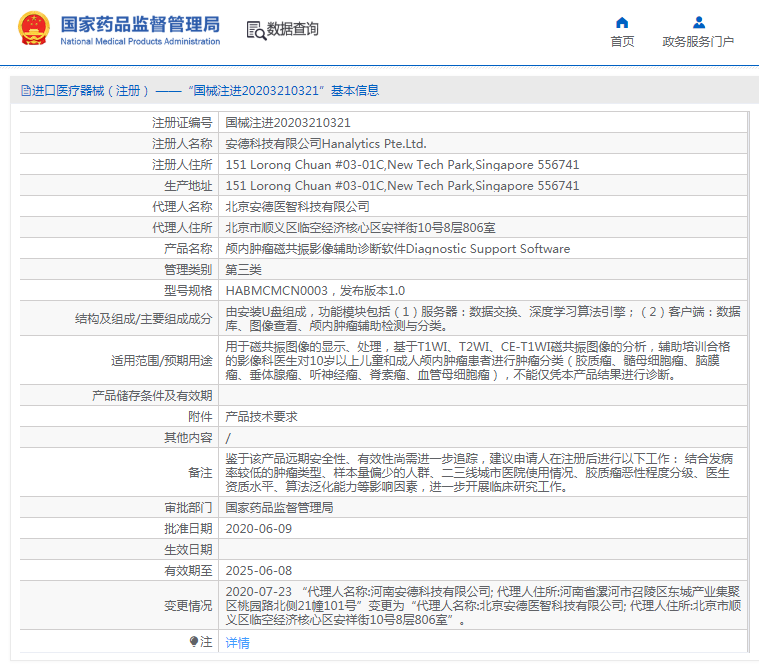Click the 代理人住所 address value

click(x=361, y=227)
